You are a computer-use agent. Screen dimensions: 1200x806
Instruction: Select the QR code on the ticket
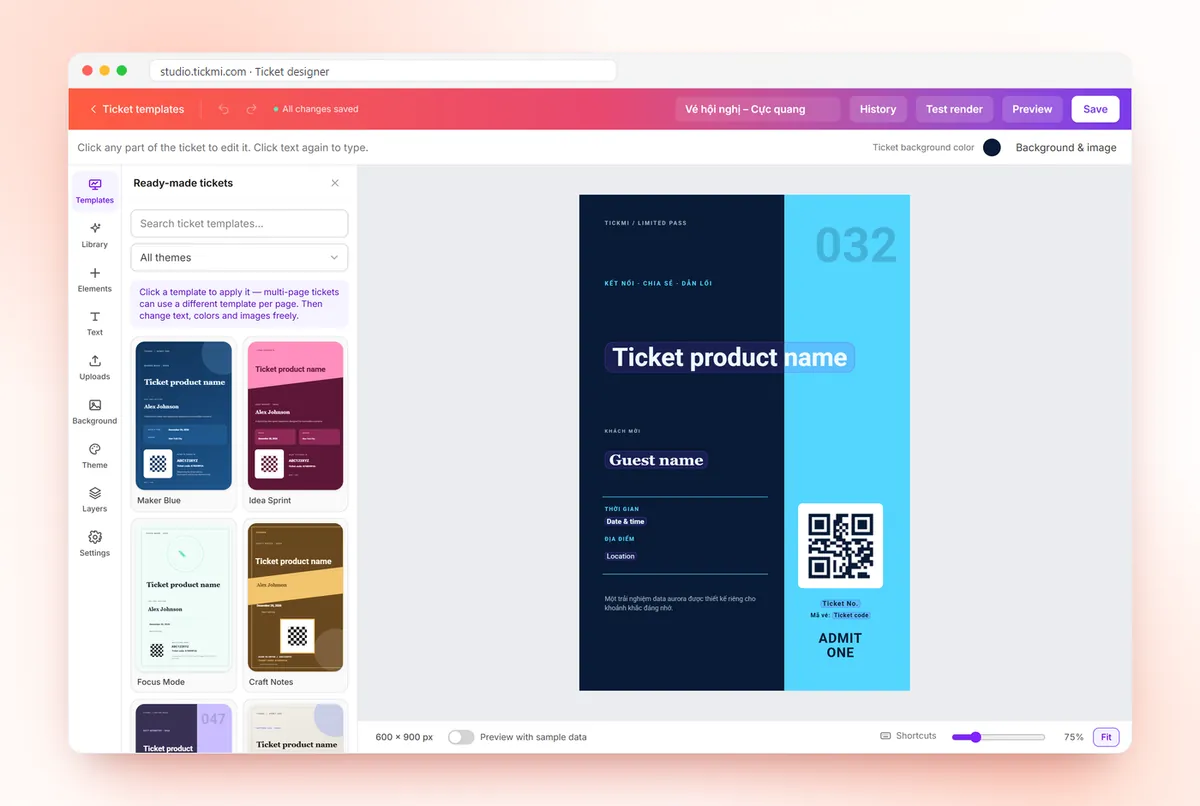click(840, 545)
